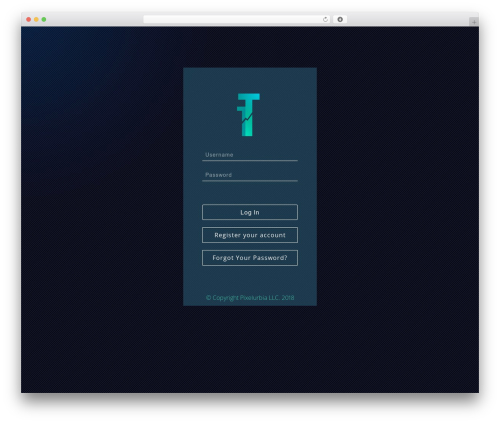Close the browser window with red button
The width and height of the screenshot is (500, 423).
pyautogui.click(x=29, y=19)
